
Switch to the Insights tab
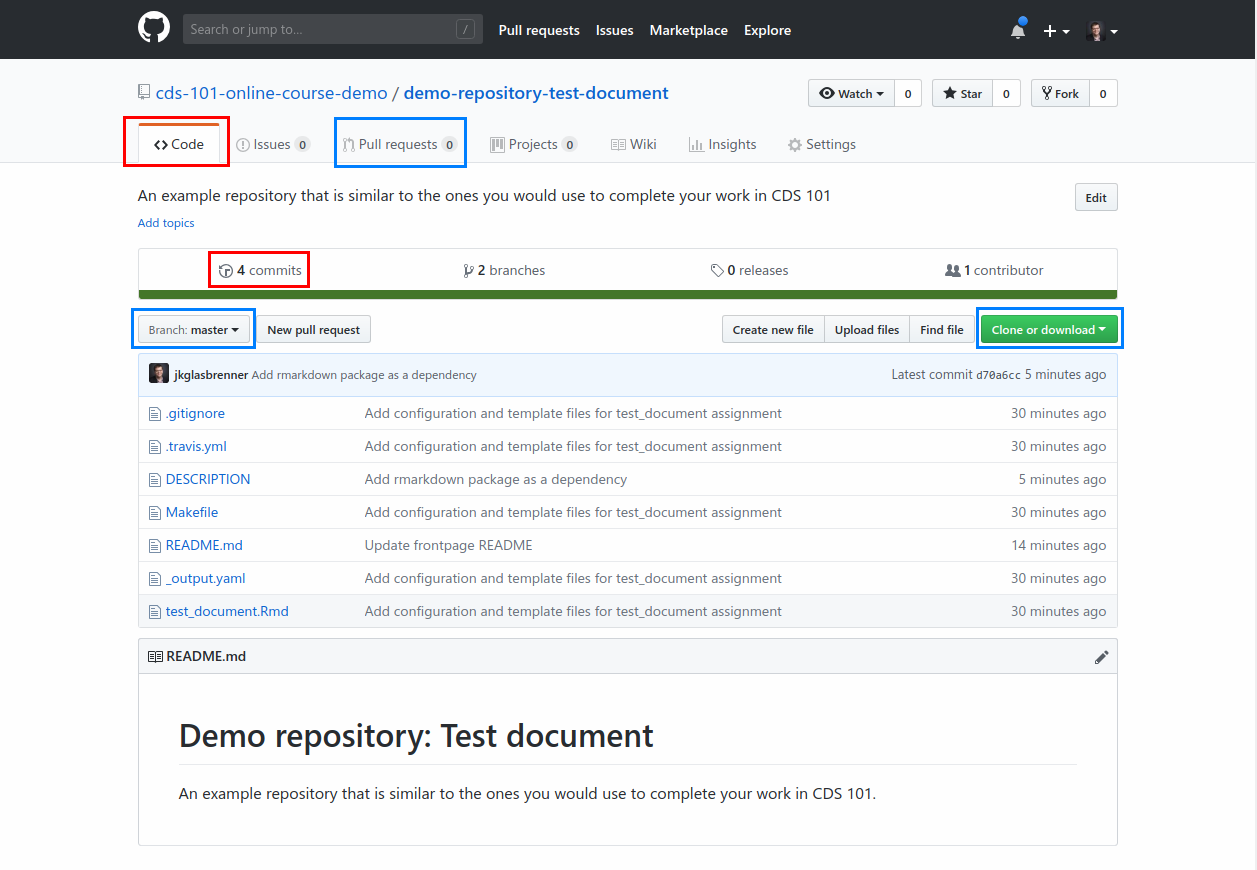[722, 144]
